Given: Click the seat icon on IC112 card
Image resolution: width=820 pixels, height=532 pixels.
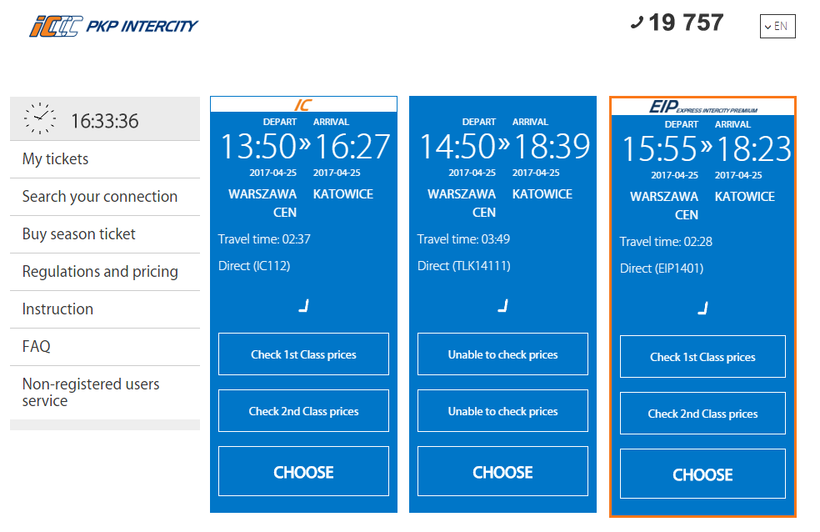Looking at the screenshot, I should (x=304, y=306).
